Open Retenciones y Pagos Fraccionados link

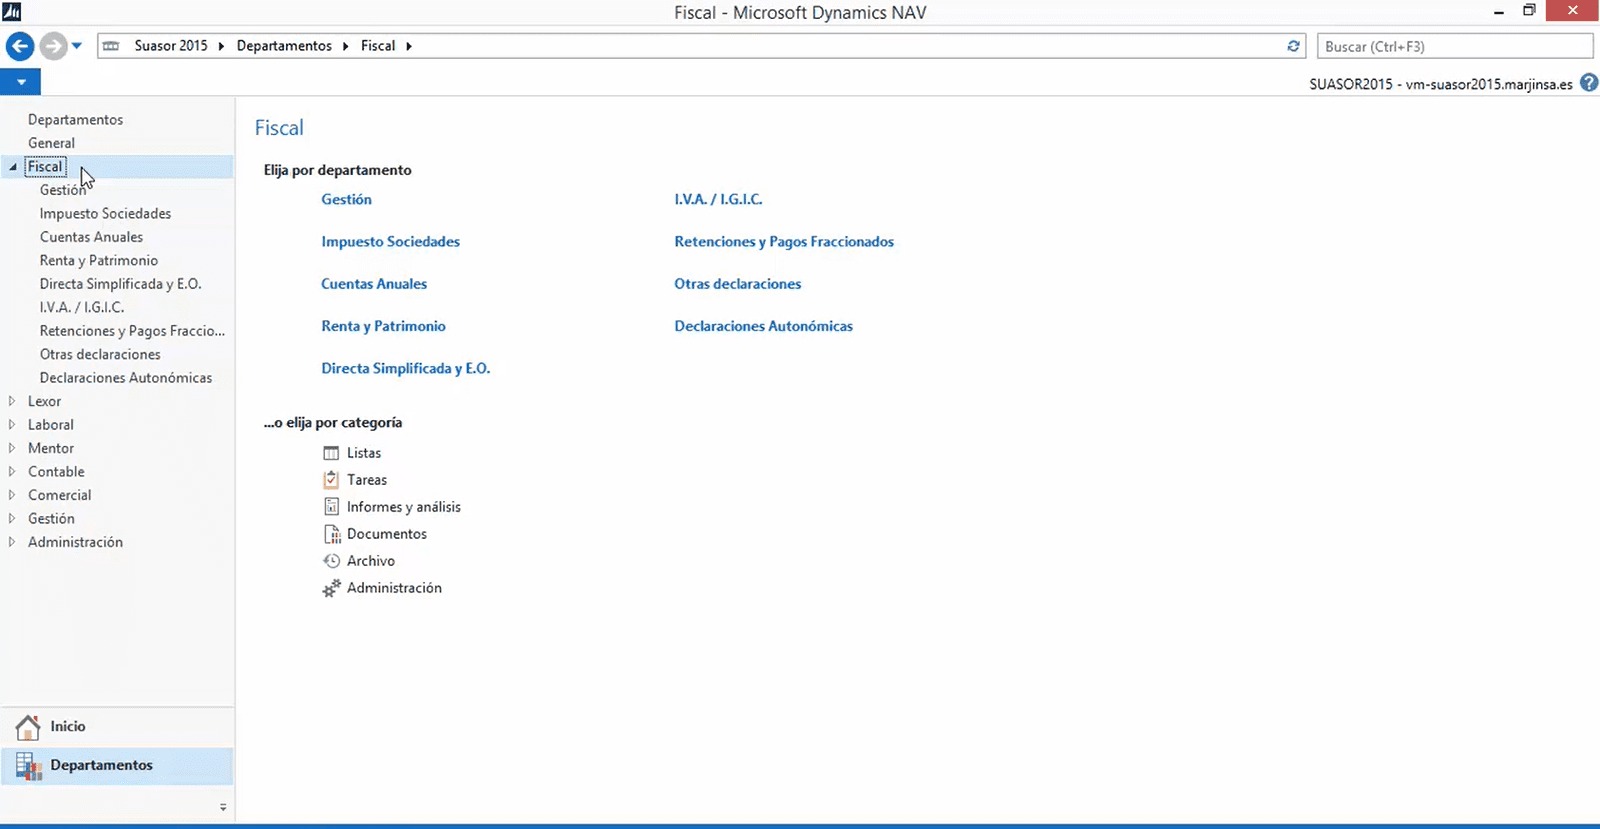(784, 241)
